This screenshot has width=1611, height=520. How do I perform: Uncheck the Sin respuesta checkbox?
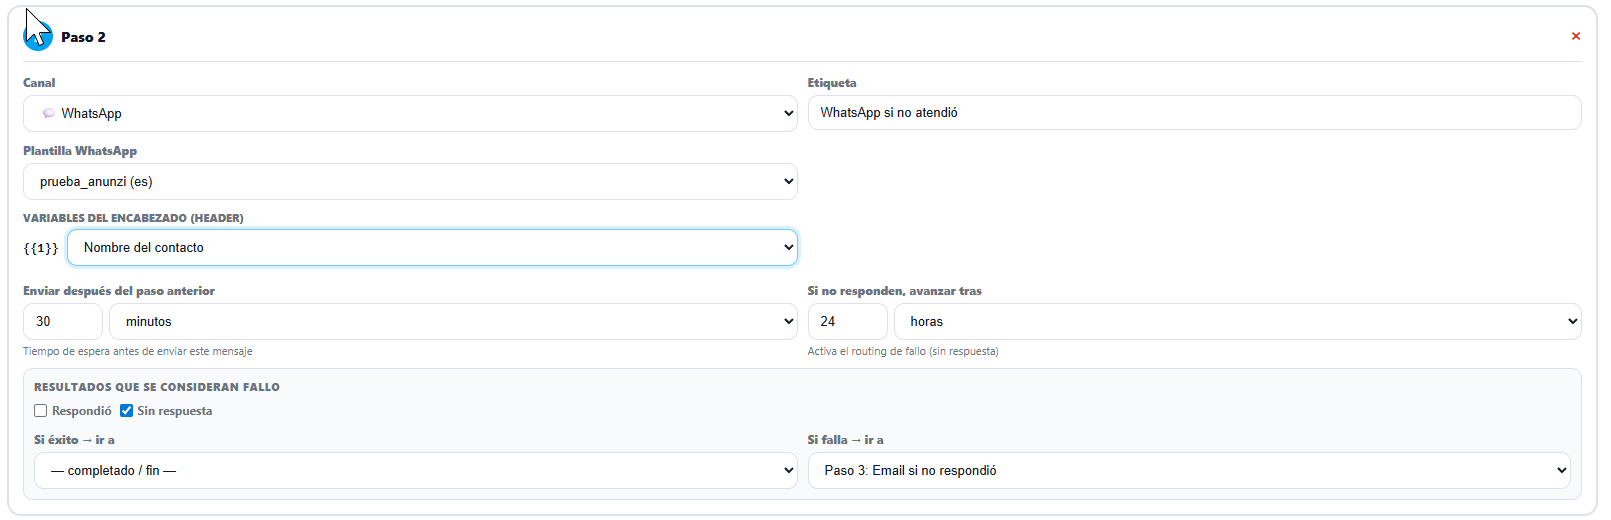point(127,411)
